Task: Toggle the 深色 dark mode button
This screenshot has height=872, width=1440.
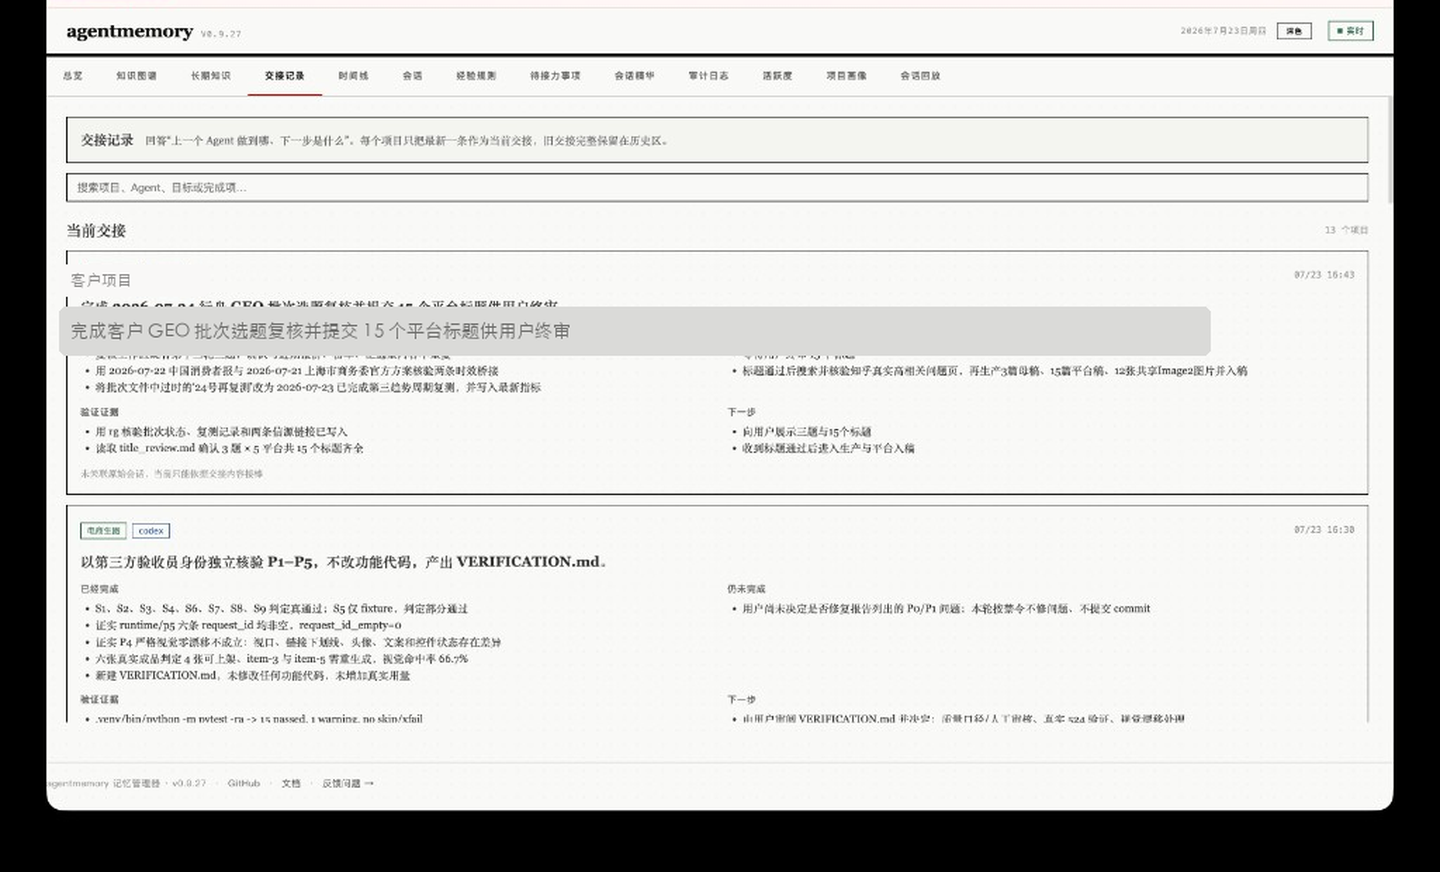Action: pyautogui.click(x=1294, y=31)
